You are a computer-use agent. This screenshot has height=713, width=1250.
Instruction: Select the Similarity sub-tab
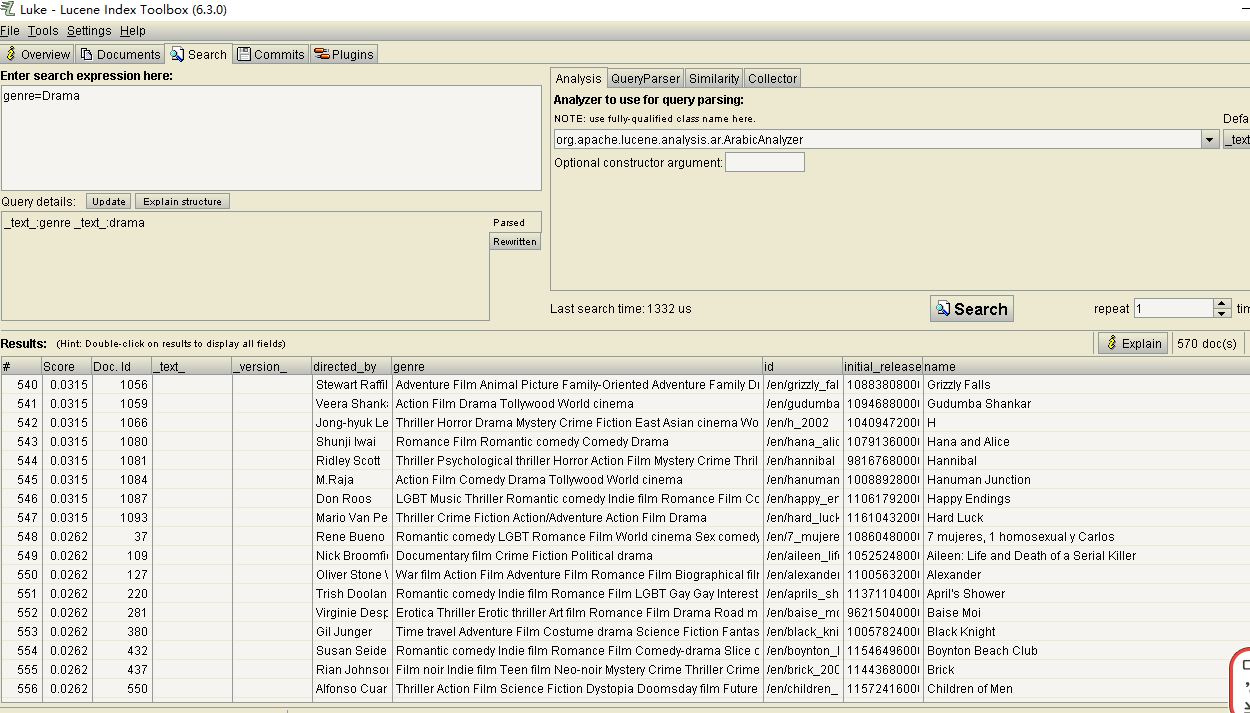714,78
